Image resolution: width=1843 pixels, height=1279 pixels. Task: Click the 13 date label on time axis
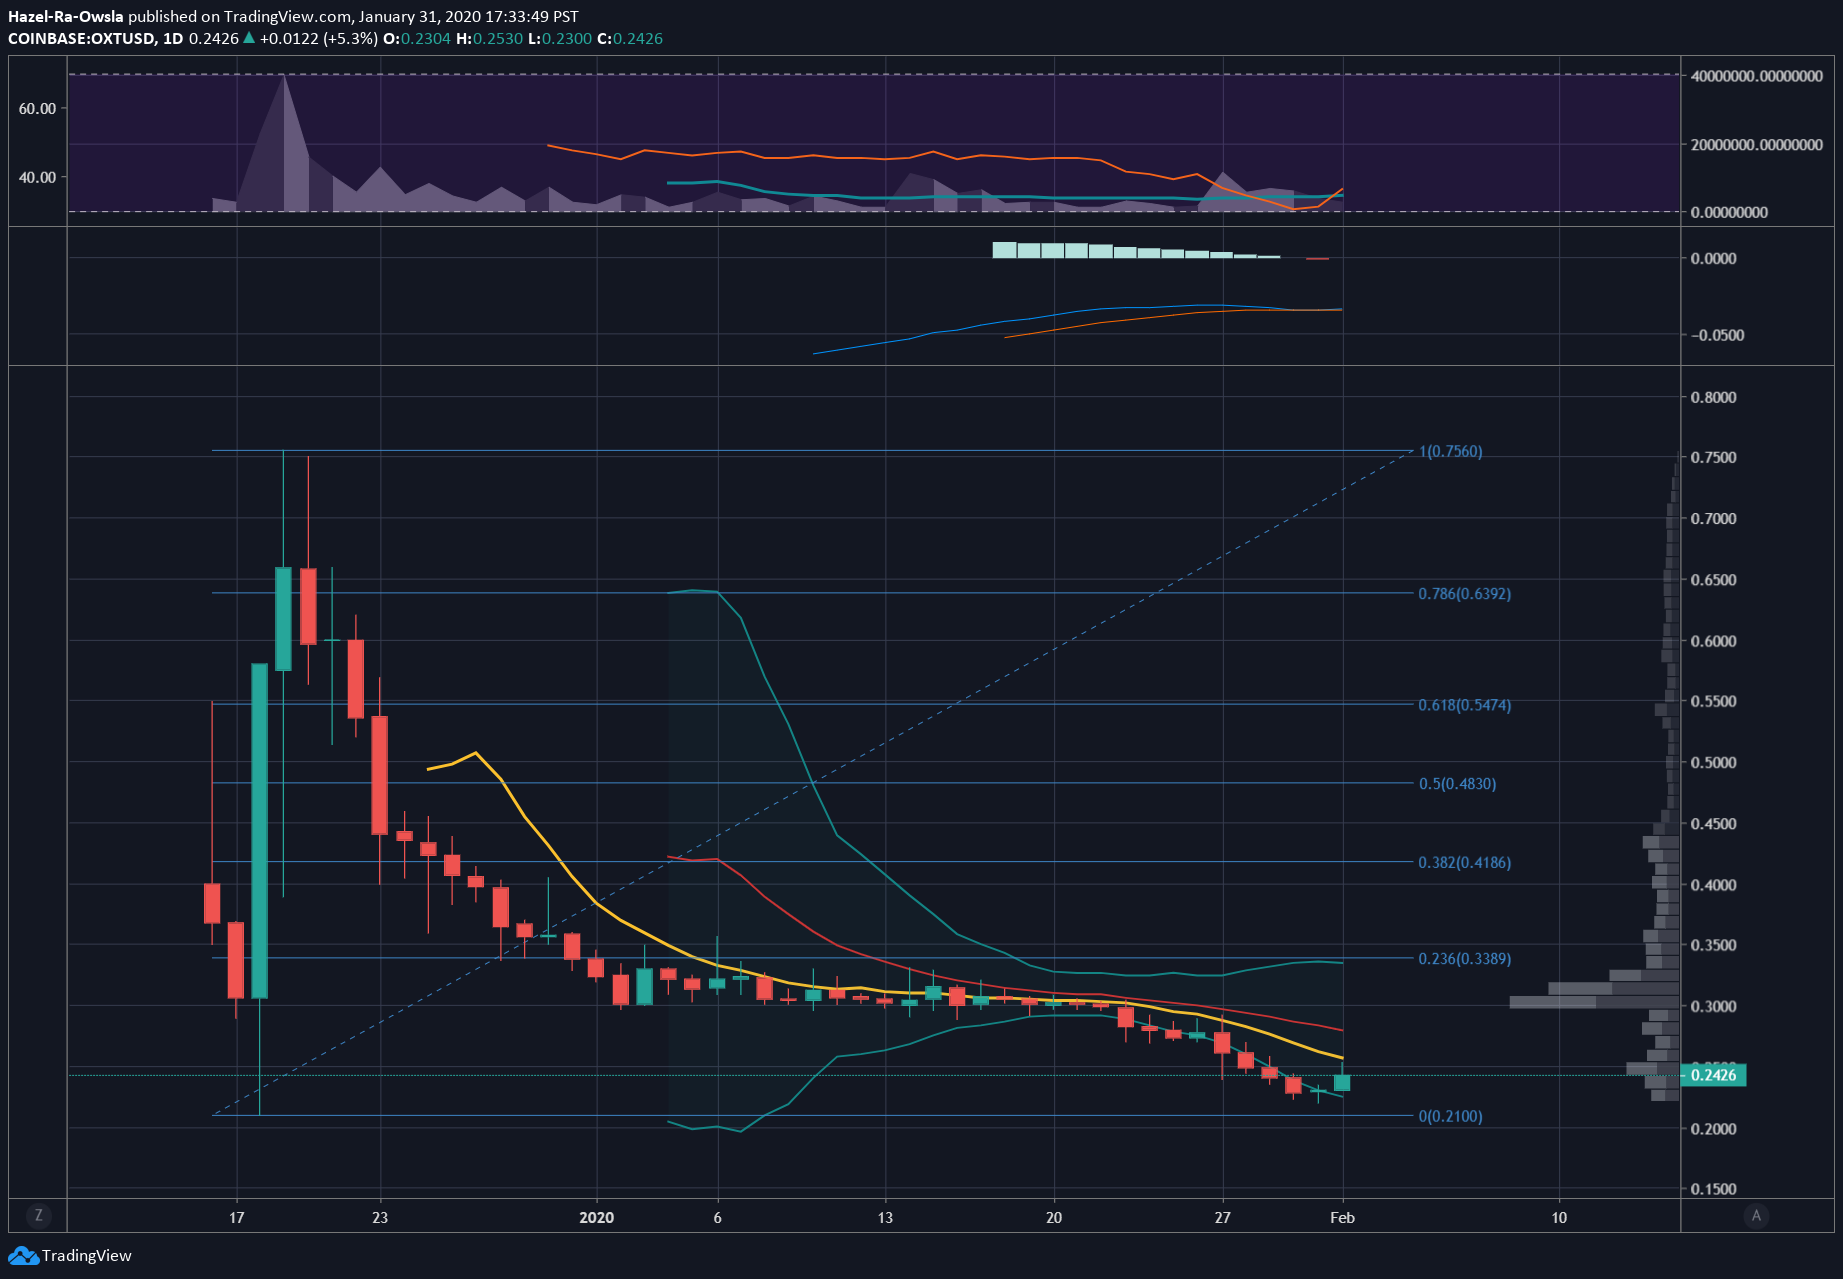pos(885,1217)
